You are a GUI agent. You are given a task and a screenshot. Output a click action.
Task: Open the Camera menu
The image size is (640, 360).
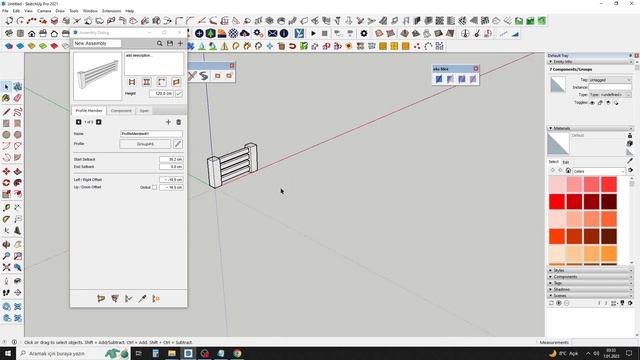44,11
